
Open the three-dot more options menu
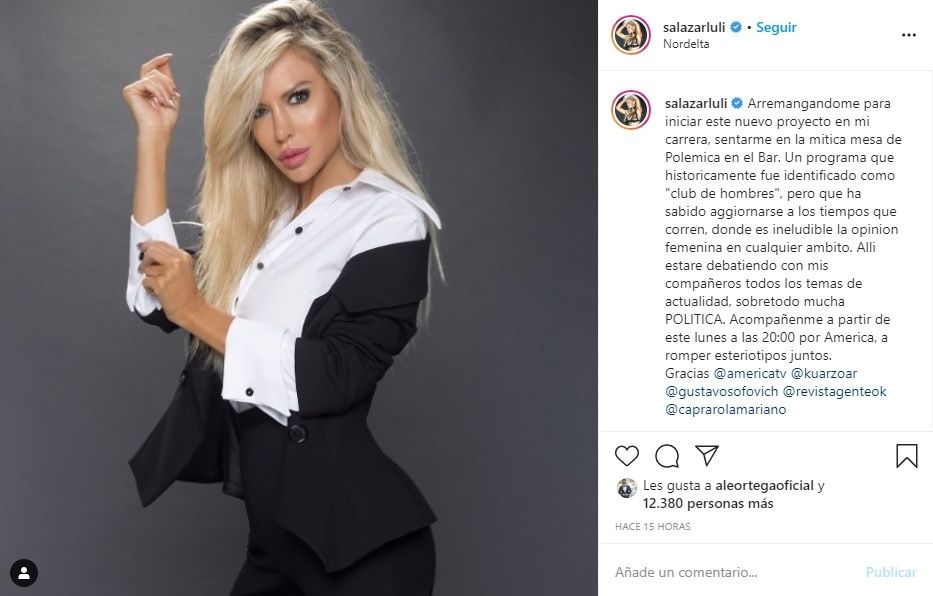pyautogui.click(x=909, y=35)
